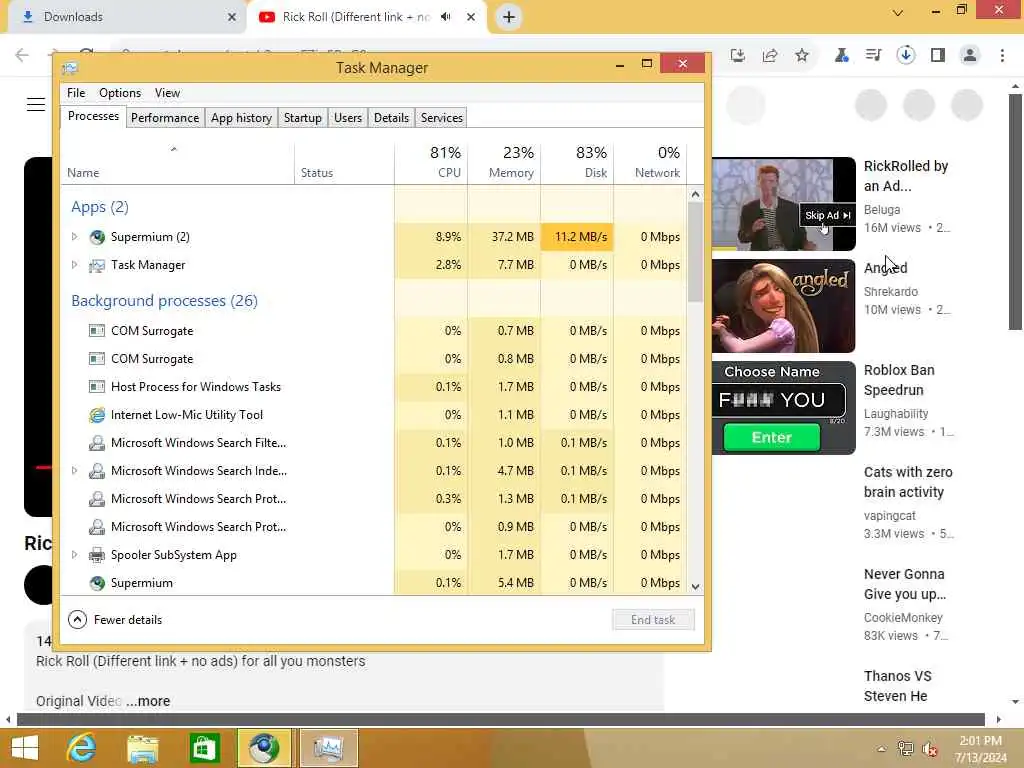Click the disabled End task button

click(x=653, y=620)
